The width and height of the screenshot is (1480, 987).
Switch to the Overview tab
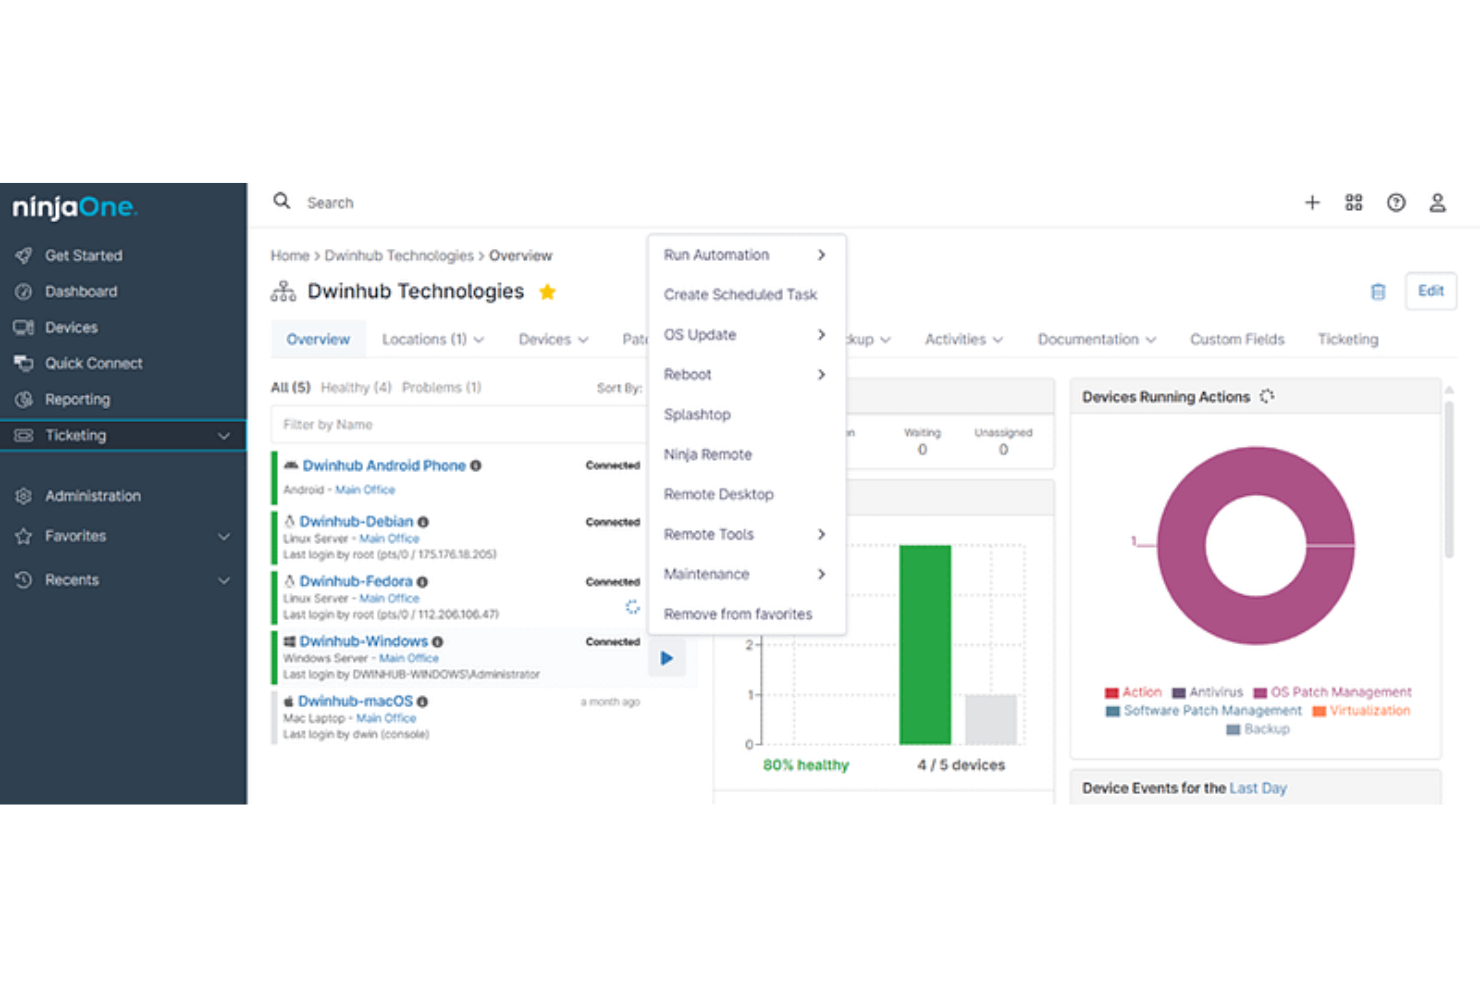click(318, 339)
